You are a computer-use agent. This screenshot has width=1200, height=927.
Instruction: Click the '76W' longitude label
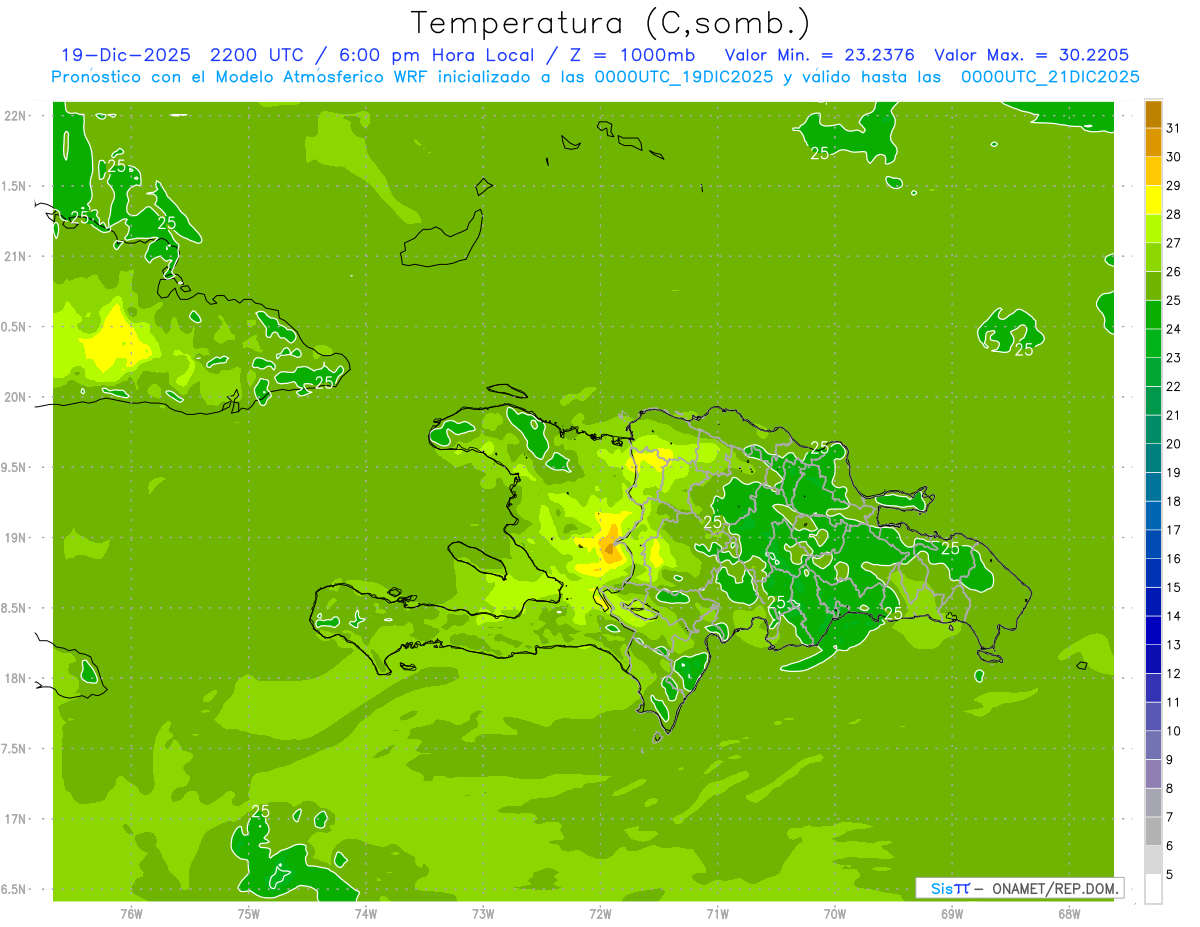tap(131, 913)
